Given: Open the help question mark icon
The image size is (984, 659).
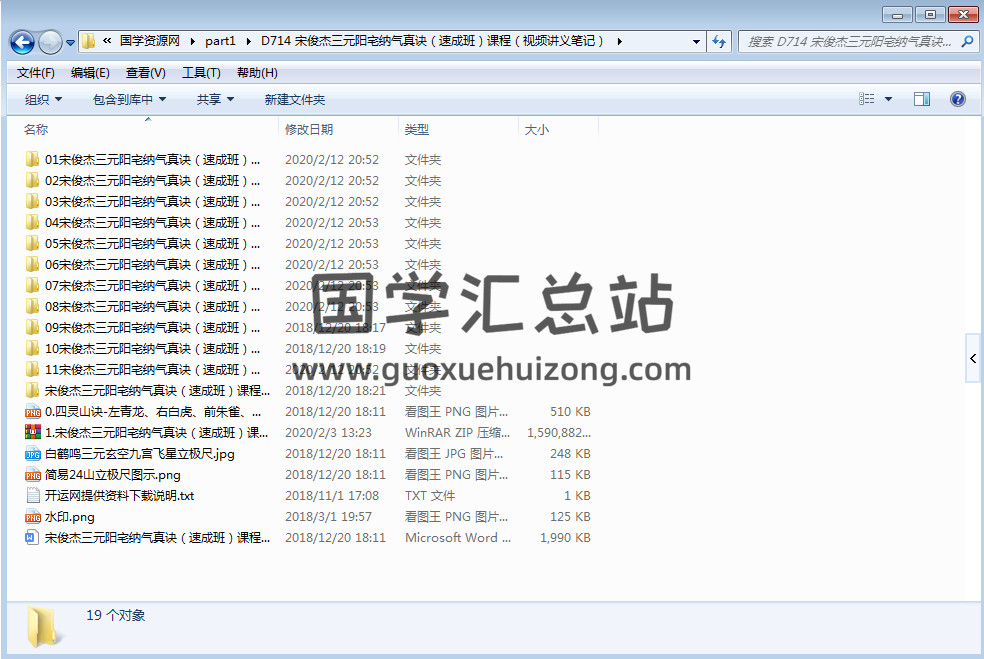Looking at the screenshot, I should (x=957, y=99).
